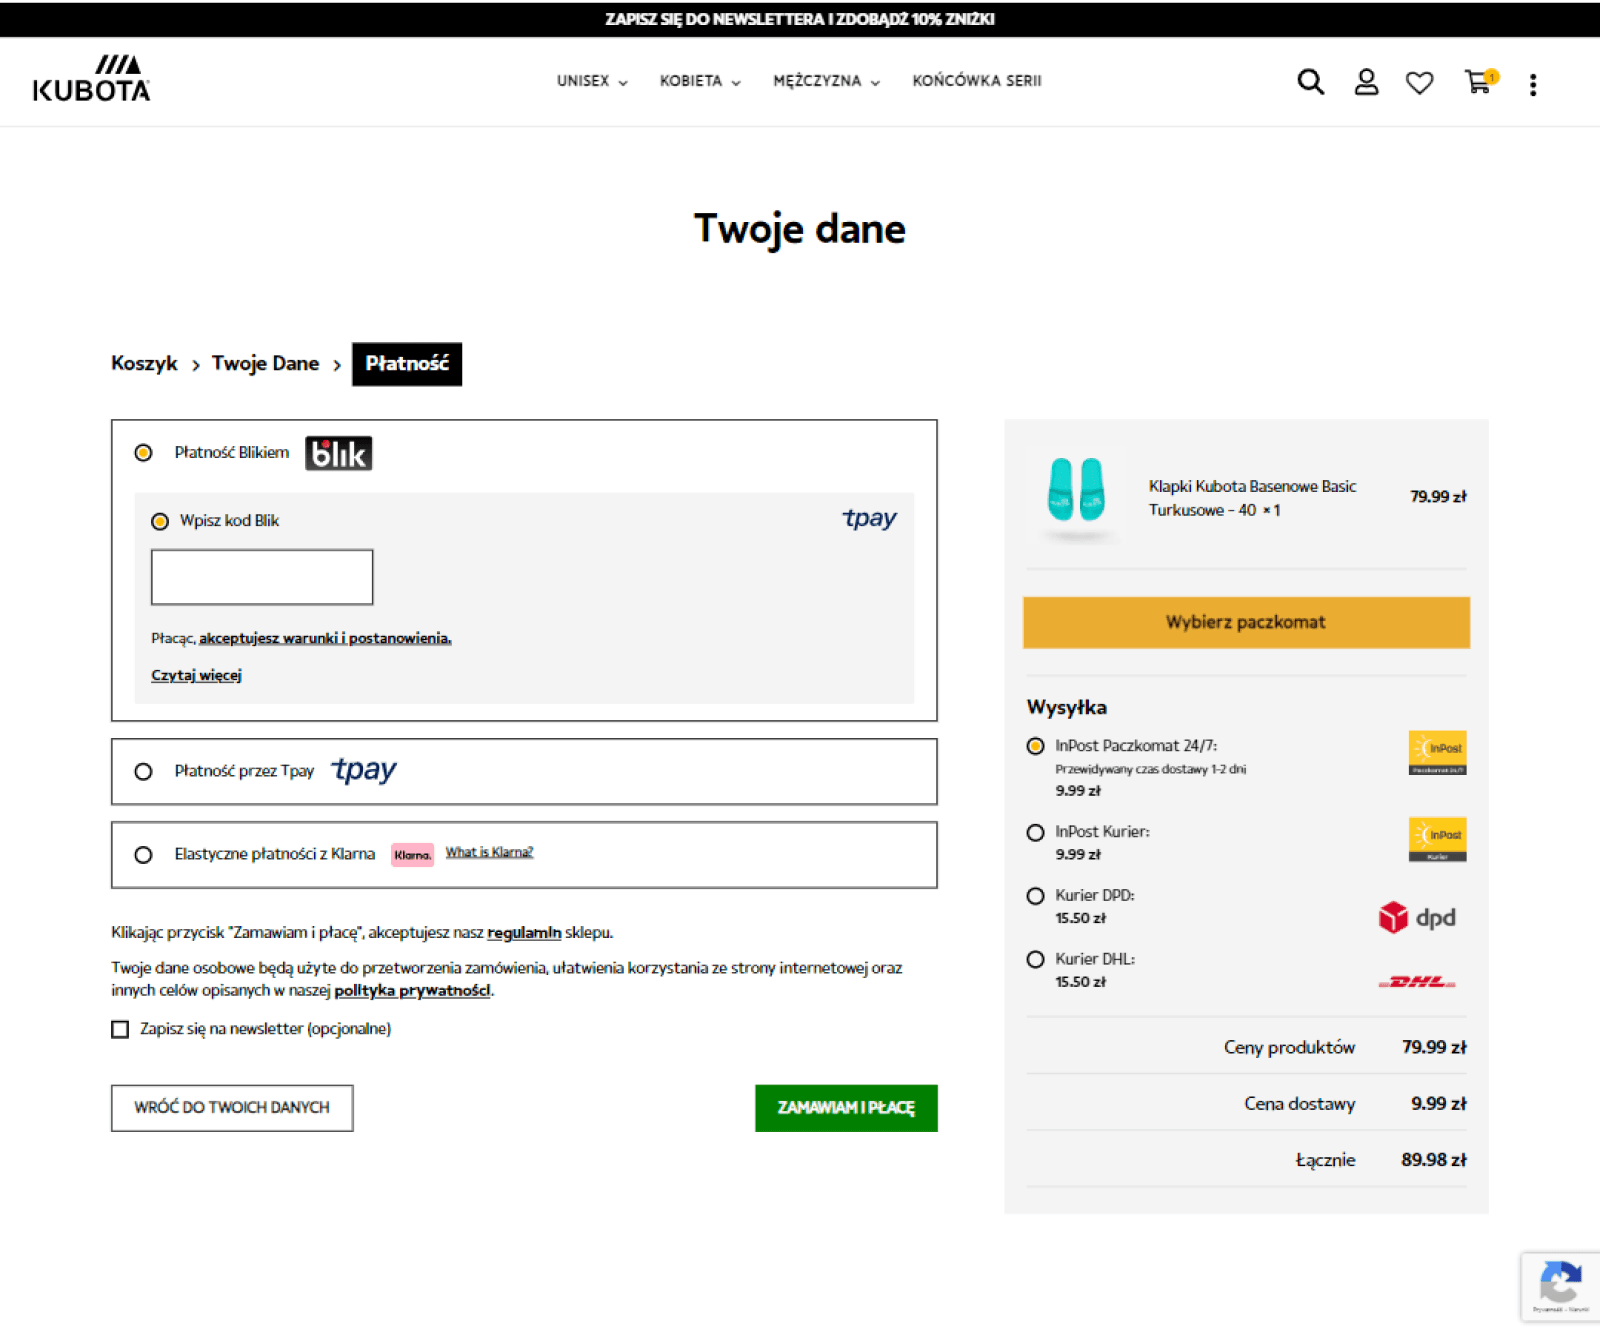Go back to Koszyk via breadcrumb
1600x1335 pixels.
point(142,363)
